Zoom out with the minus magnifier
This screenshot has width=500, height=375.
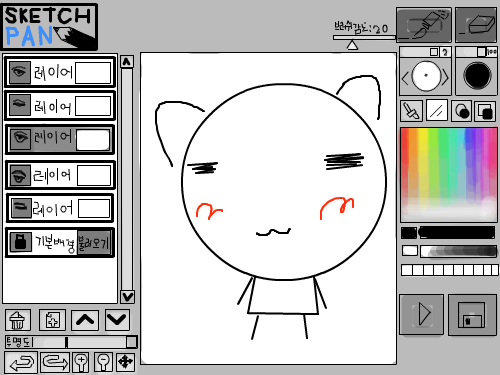103,362
